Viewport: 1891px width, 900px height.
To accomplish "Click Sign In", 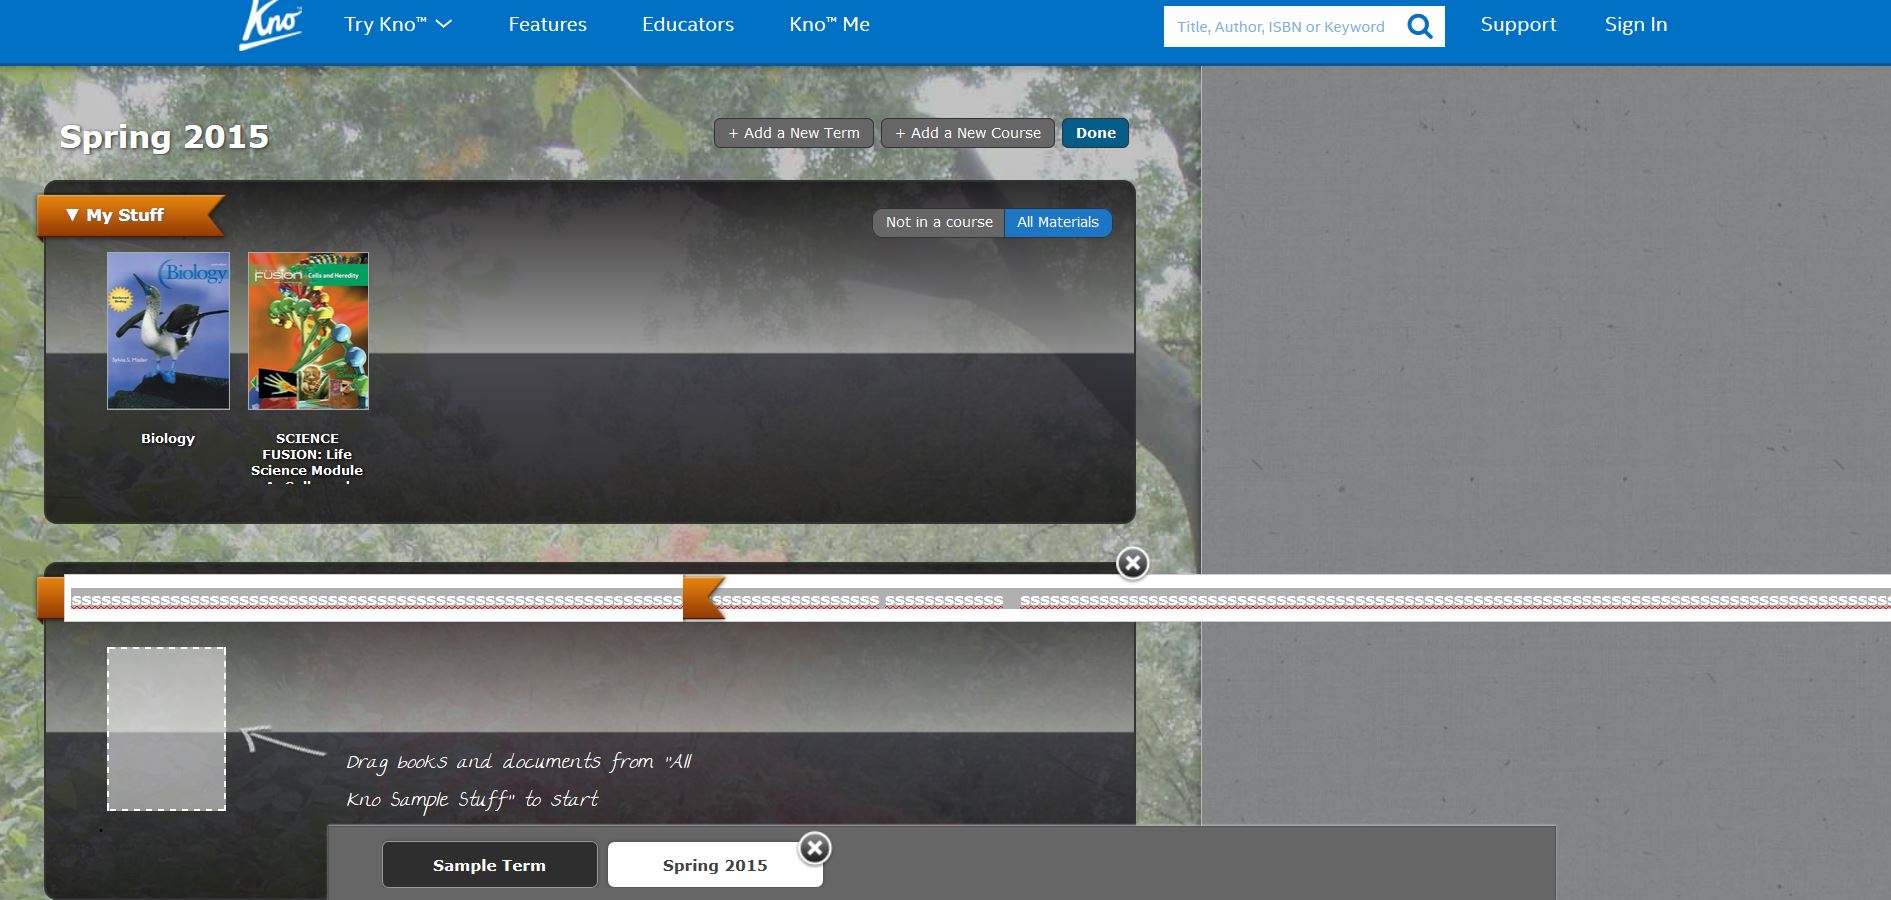I will pos(1636,24).
